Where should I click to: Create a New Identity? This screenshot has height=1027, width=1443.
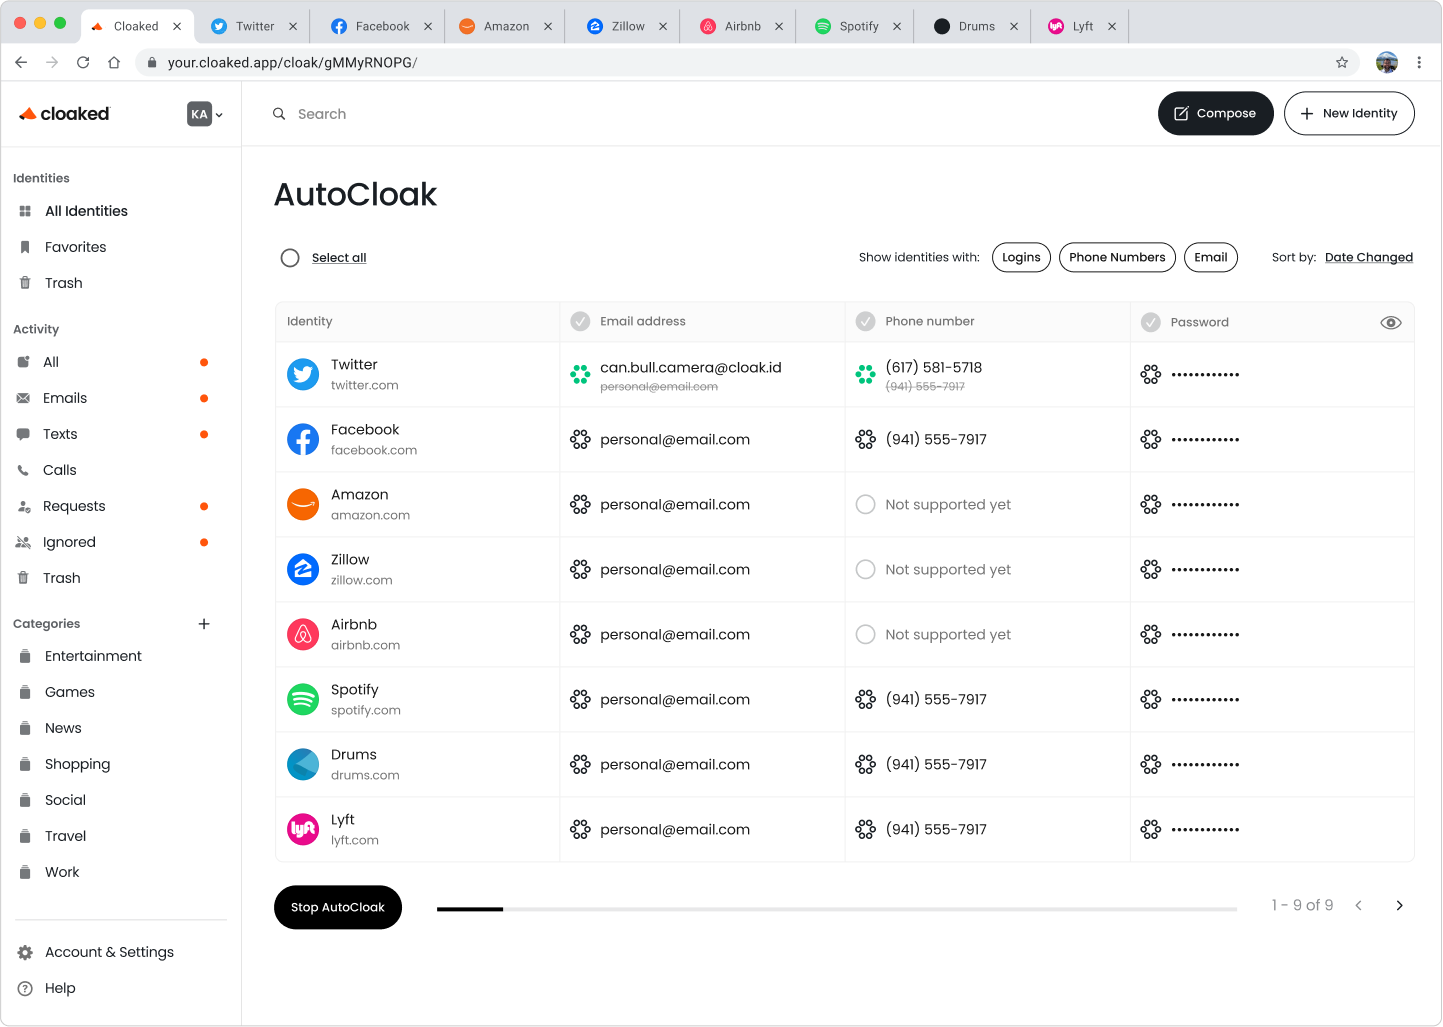click(x=1349, y=113)
